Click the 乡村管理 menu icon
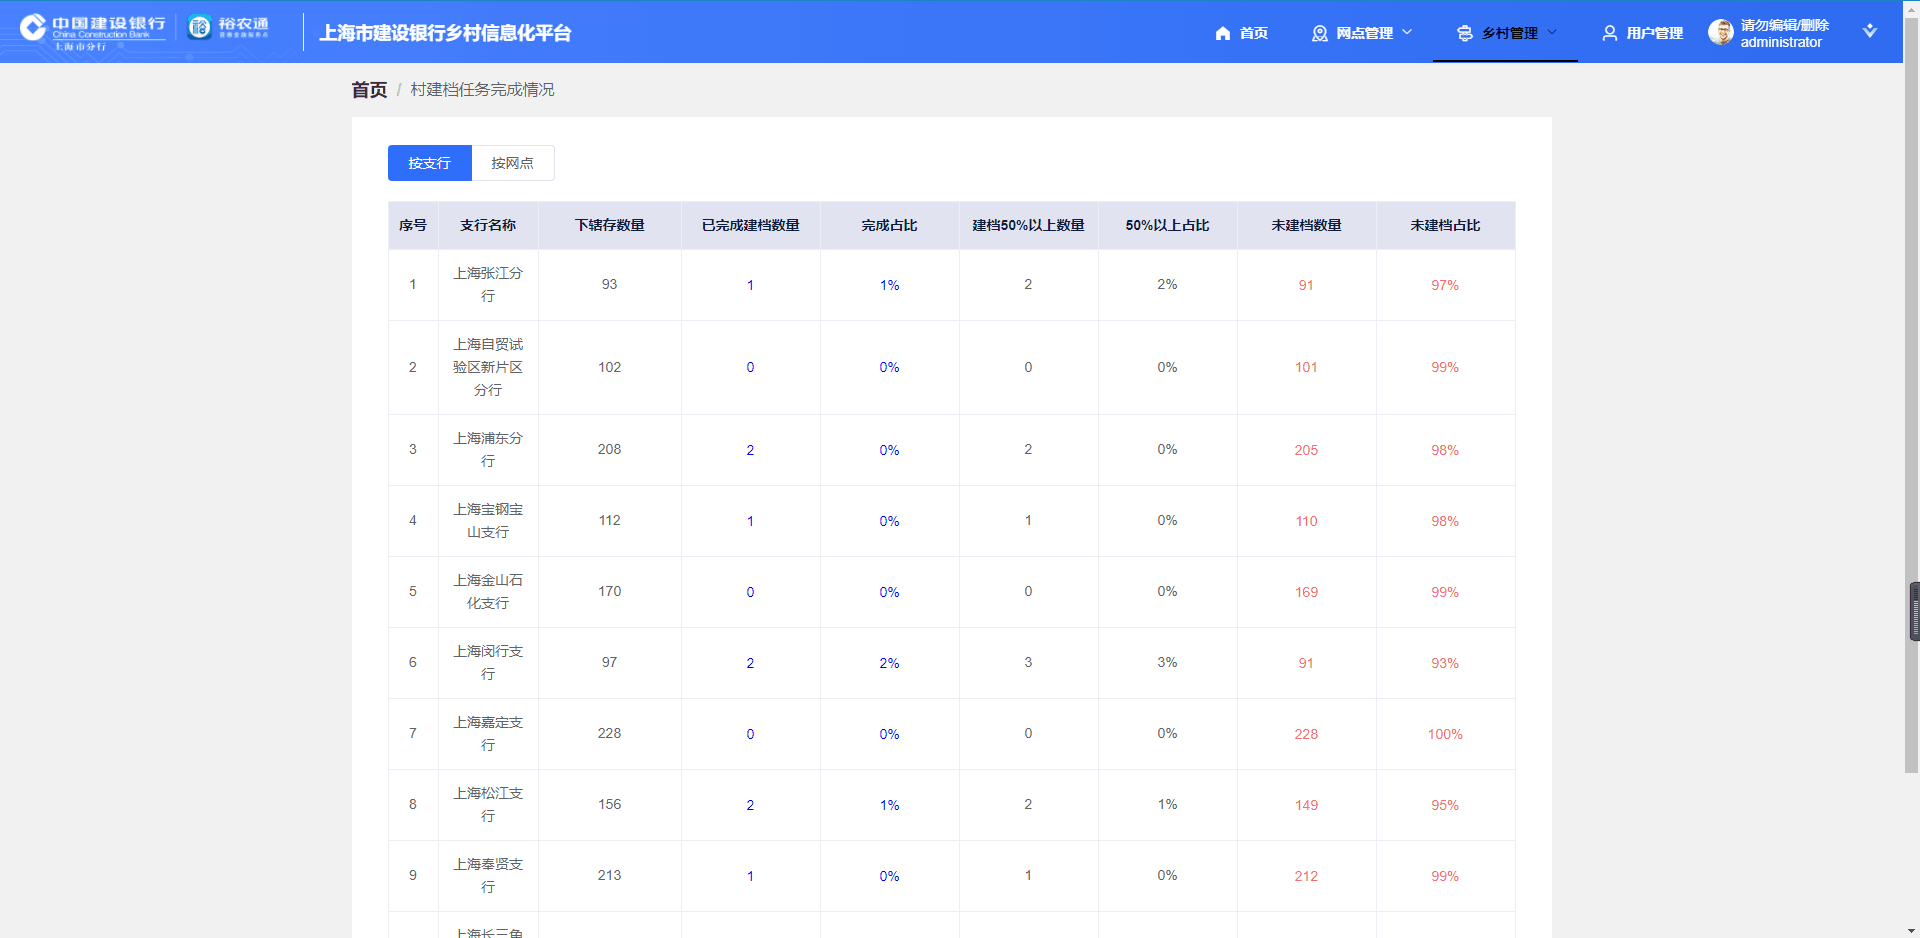 click(x=1464, y=33)
